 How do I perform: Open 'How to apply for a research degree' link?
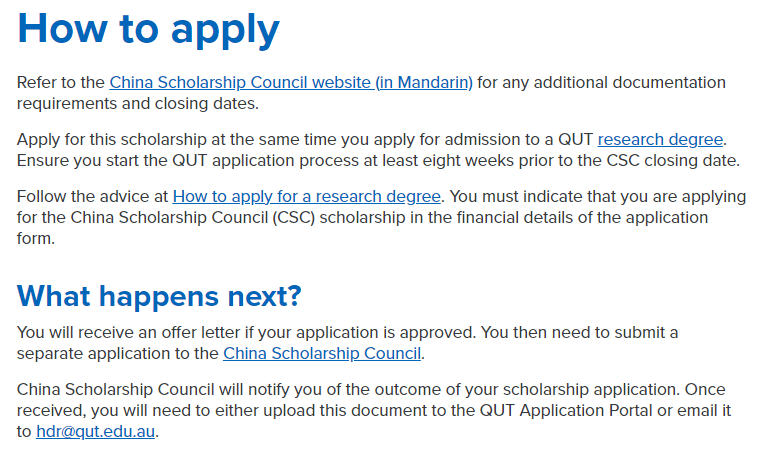coord(307,197)
